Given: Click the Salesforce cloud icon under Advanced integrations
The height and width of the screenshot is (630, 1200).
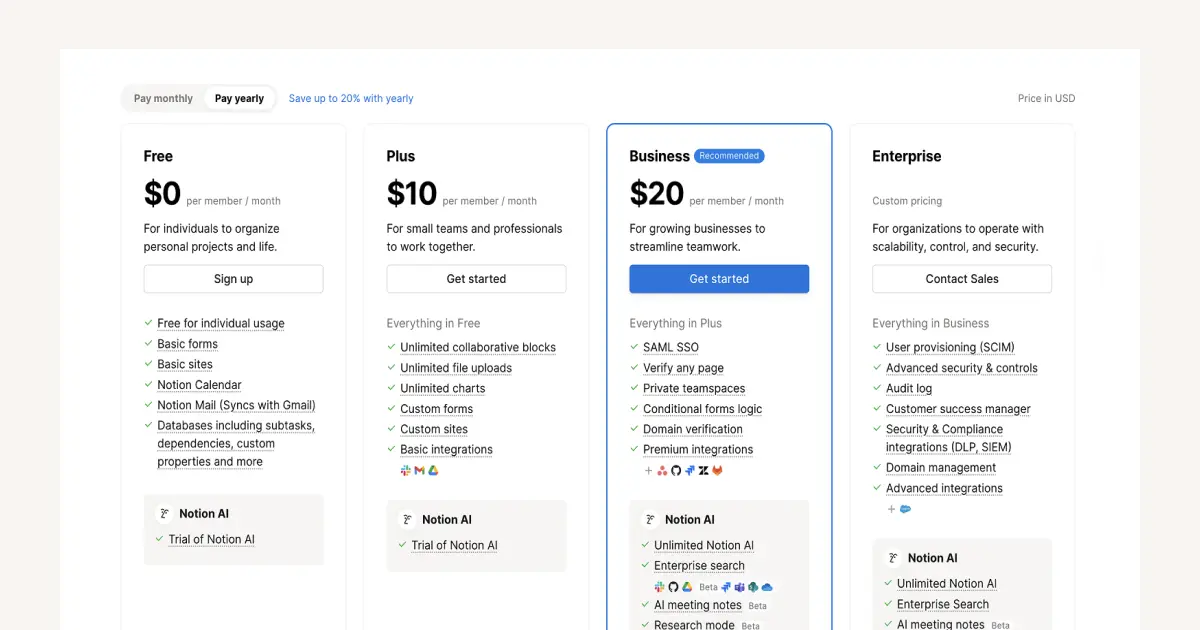Looking at the screenshot, I should (905, 509).
